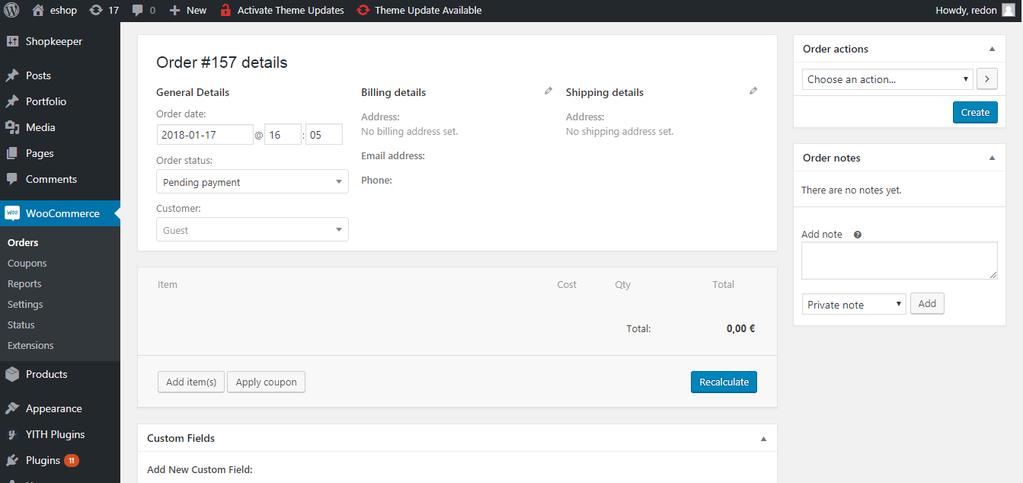Click the plus New icon in admin bar
The height and width of the screenshot is (483, 1023).
tap(174, 10)
